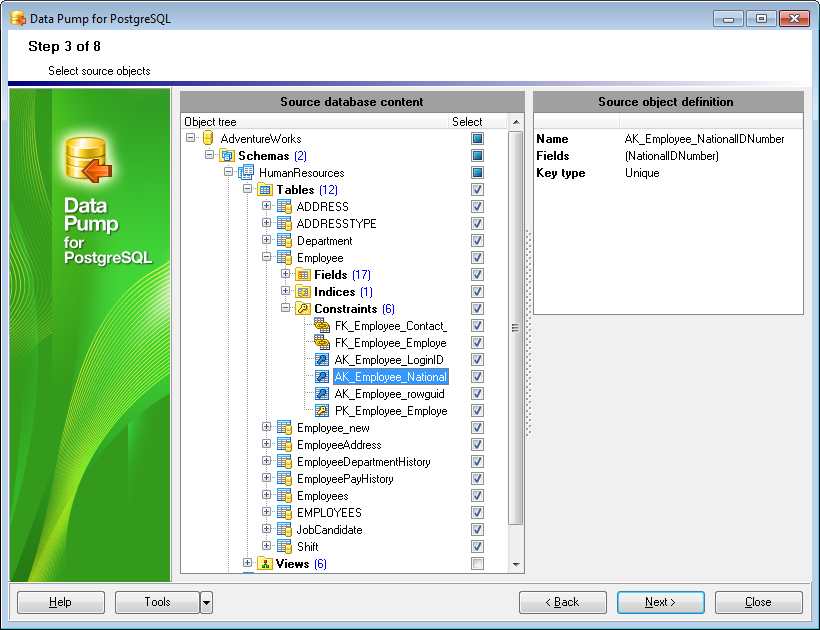The height and width of the screenshot is (630, 820).
Task: Open Help for this wizard step
Action: tap(60, 602)
